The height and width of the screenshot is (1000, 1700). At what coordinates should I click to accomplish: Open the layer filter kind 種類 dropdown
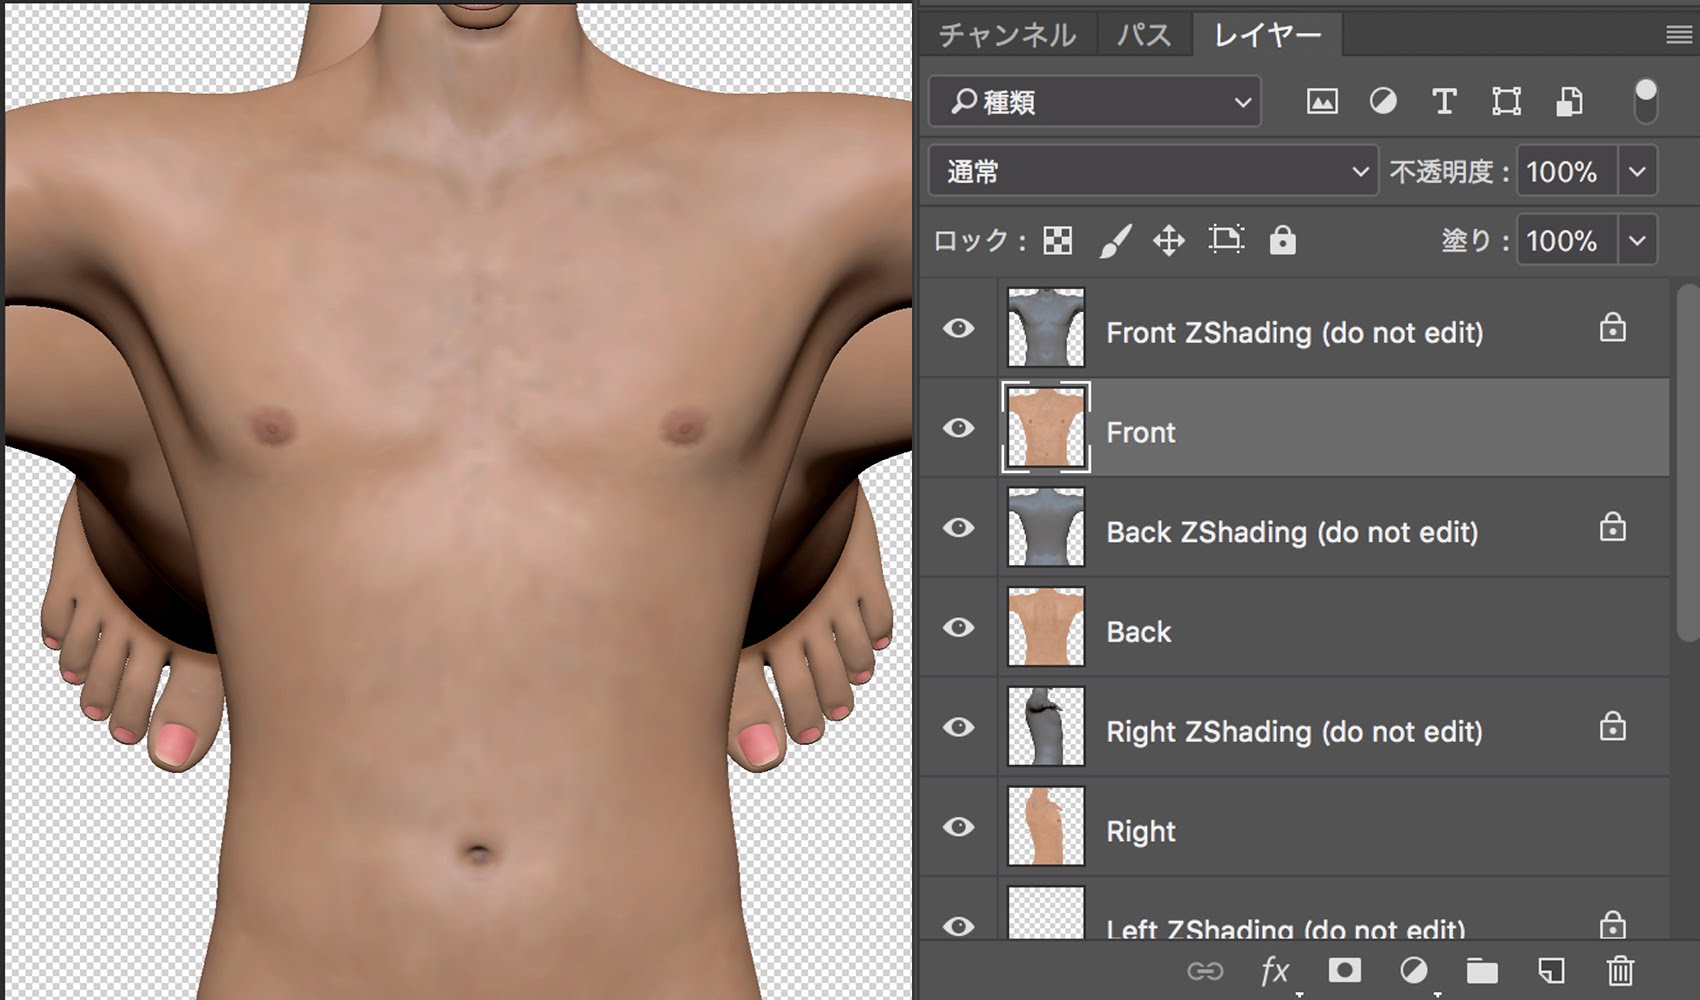click(1095, 102)
